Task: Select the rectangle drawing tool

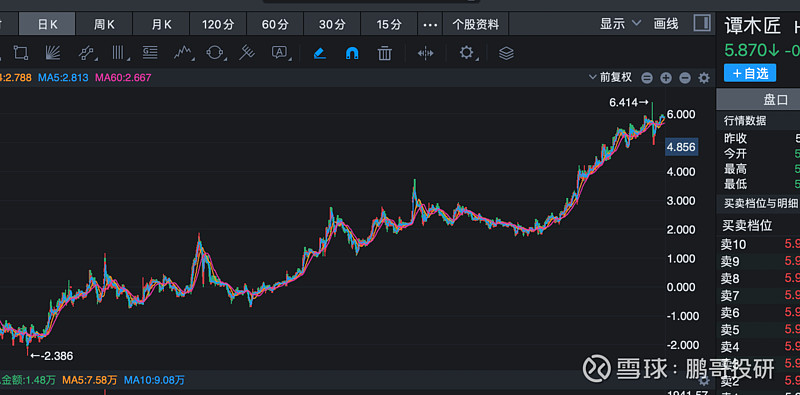Action: [21, 53]
